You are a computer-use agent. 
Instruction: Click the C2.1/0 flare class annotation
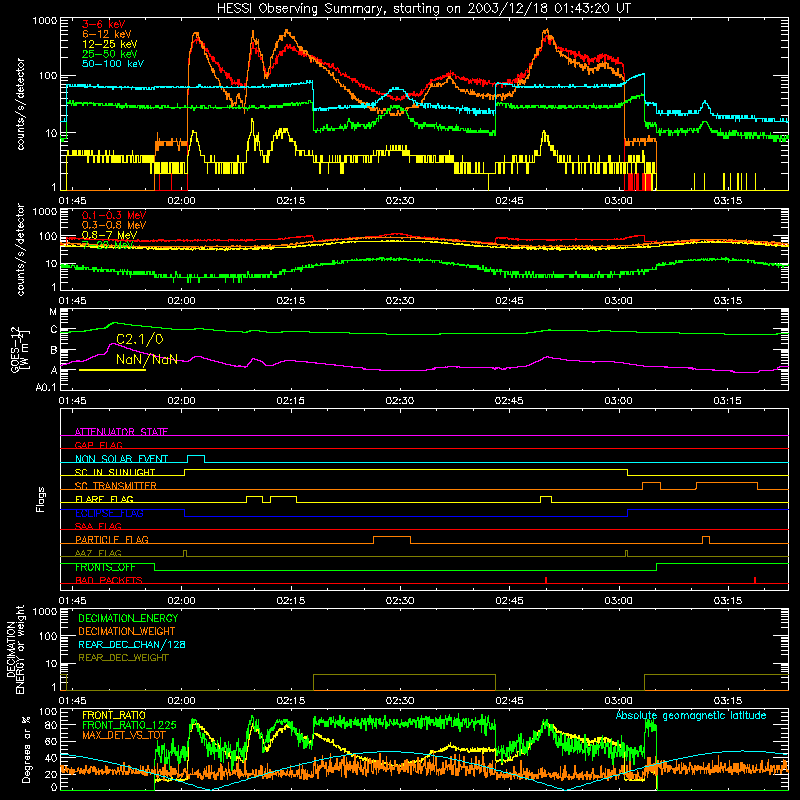click(140, 339)
